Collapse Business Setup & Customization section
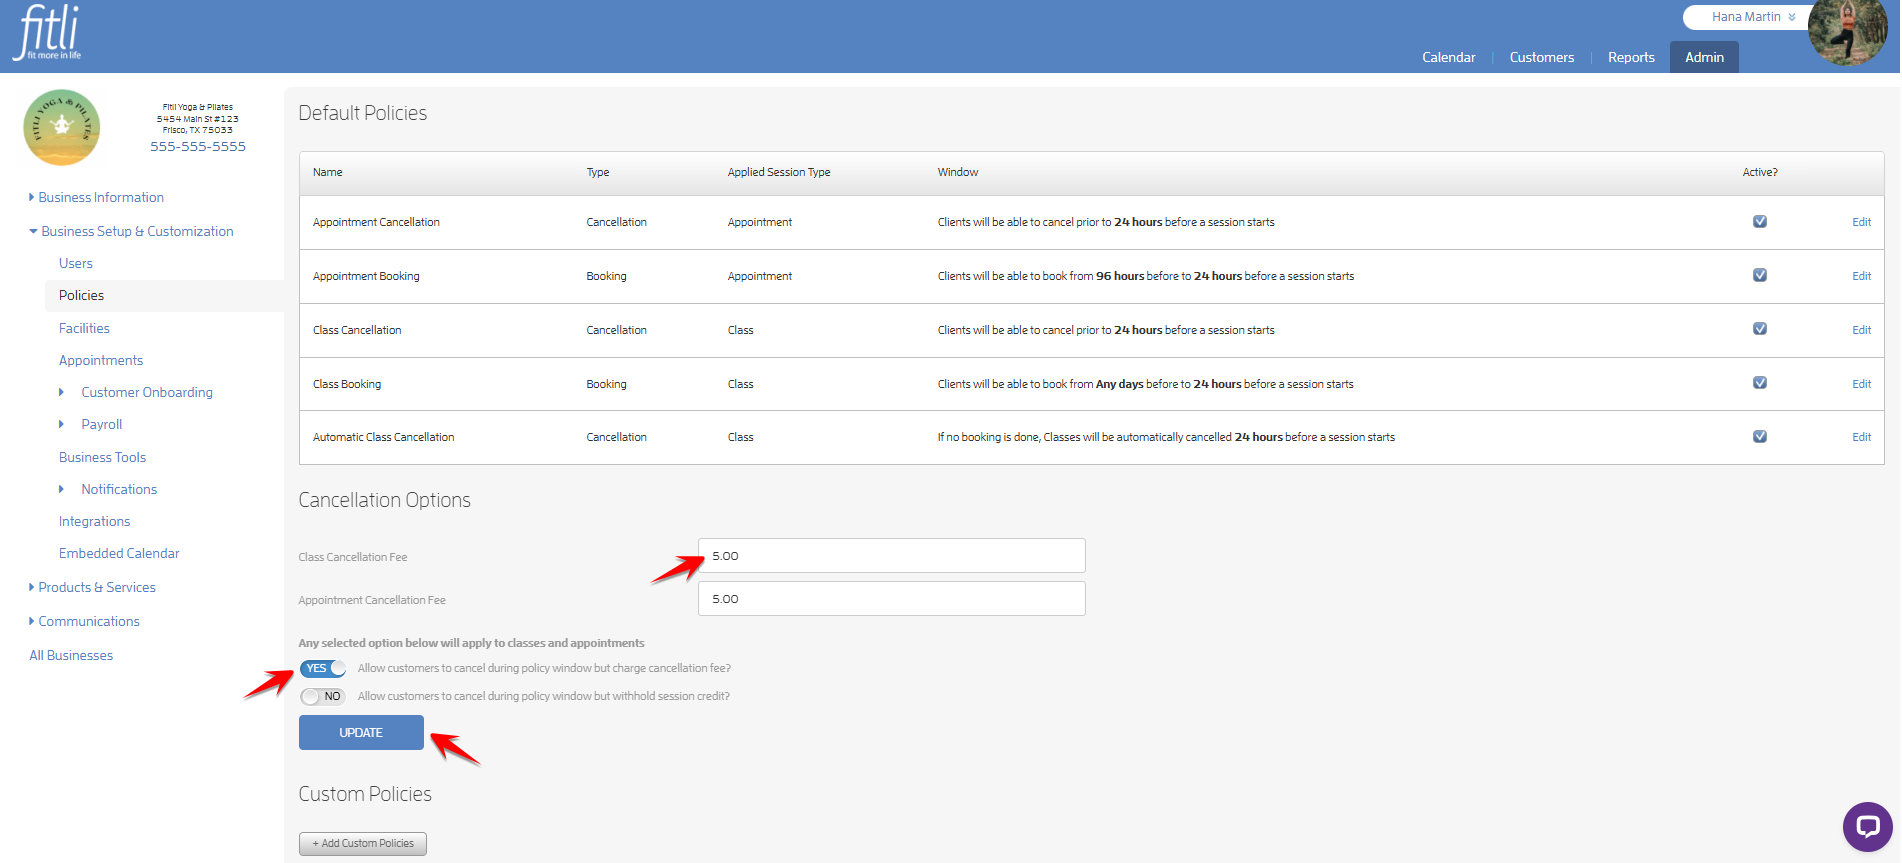The width and height of the screenshot is (1902, 863). [131, 231]
